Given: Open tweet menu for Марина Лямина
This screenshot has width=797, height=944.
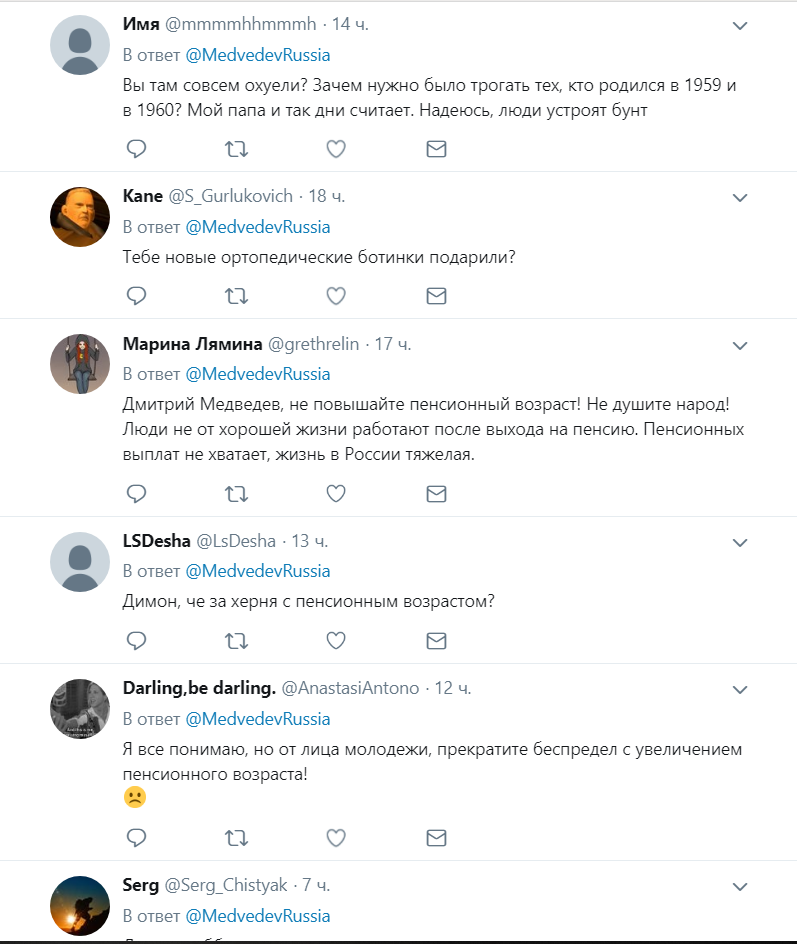Looking at the screenshot, I should [740, 346].
